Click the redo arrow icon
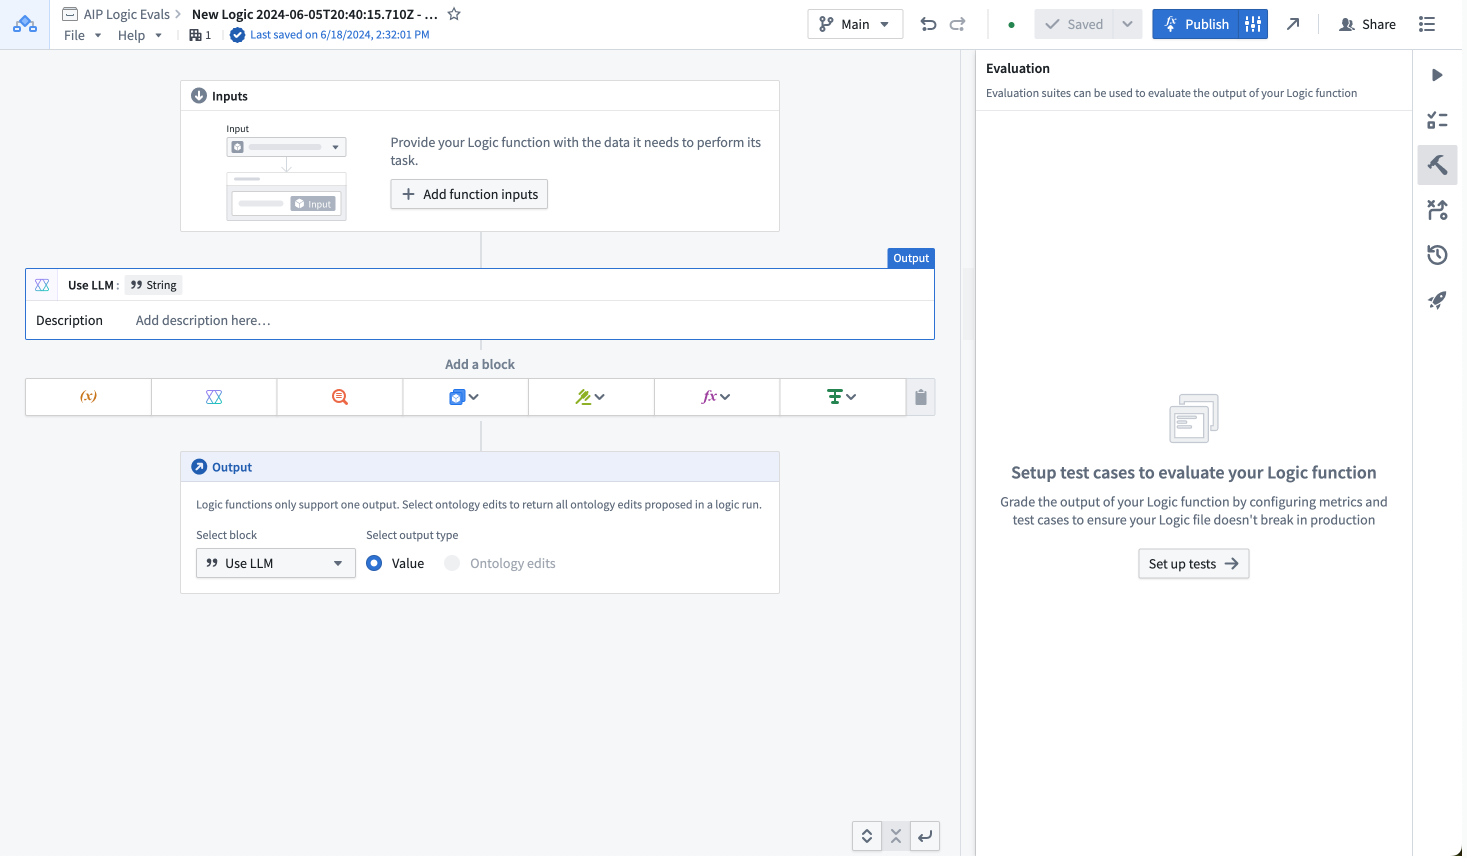The width and height of the screenshot is (1467, 858). pyautogui.click(x=958, y=24)
